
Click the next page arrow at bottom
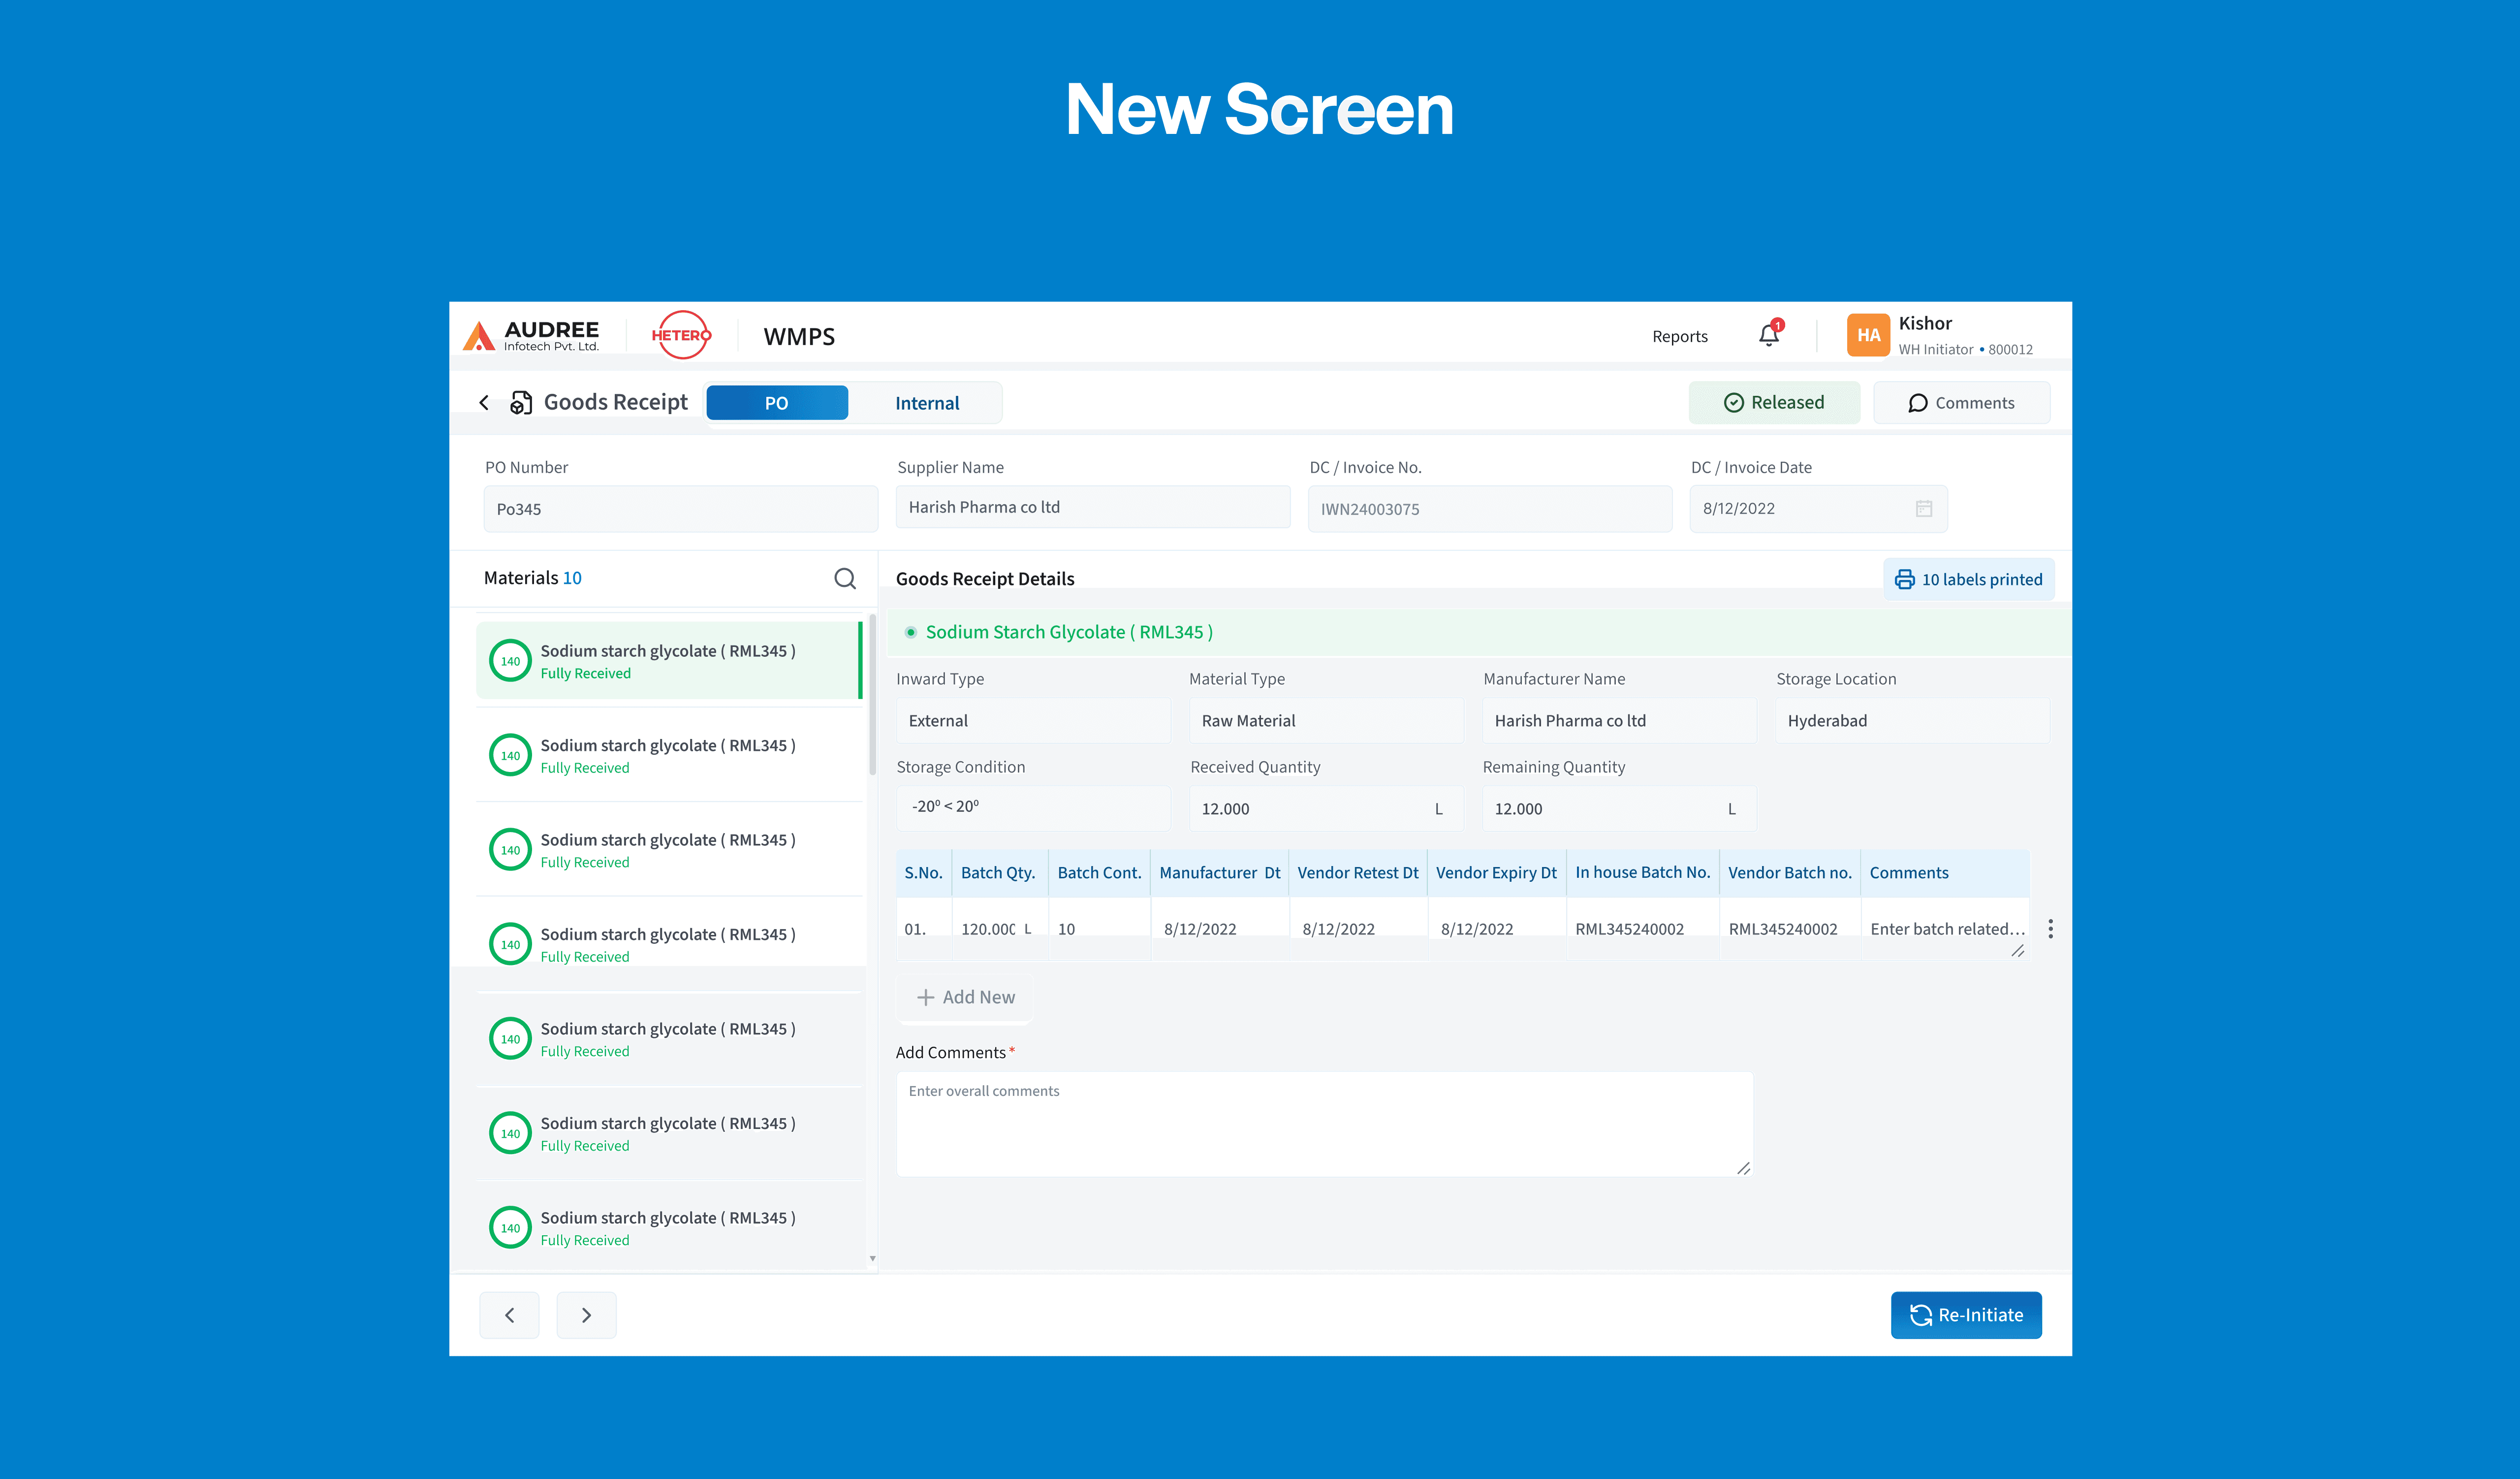click(x=586, y=1315)
